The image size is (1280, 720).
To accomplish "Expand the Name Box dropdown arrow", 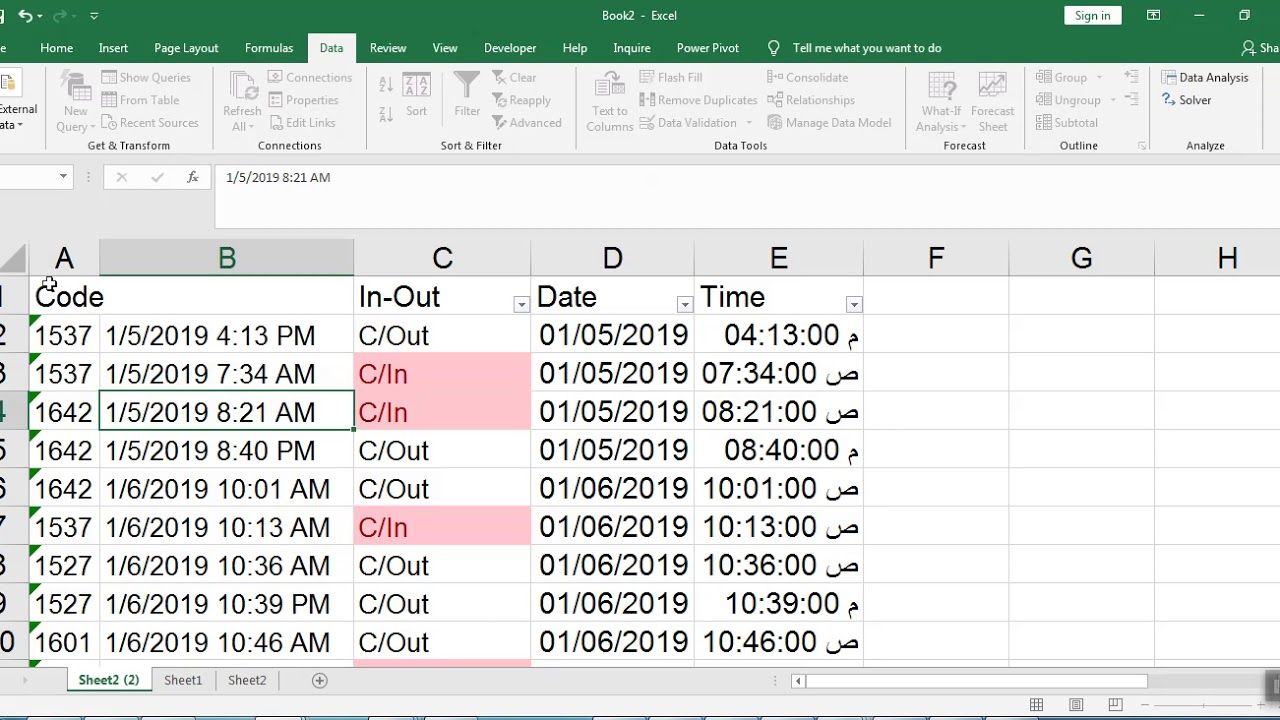I will [63, 177].
